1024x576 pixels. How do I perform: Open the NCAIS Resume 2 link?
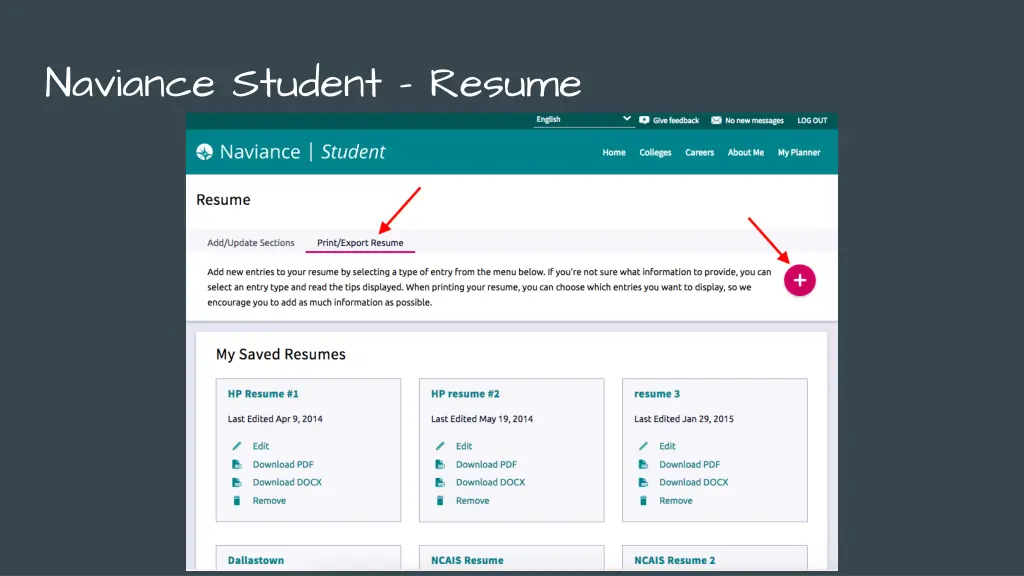[x=675, y=560]
